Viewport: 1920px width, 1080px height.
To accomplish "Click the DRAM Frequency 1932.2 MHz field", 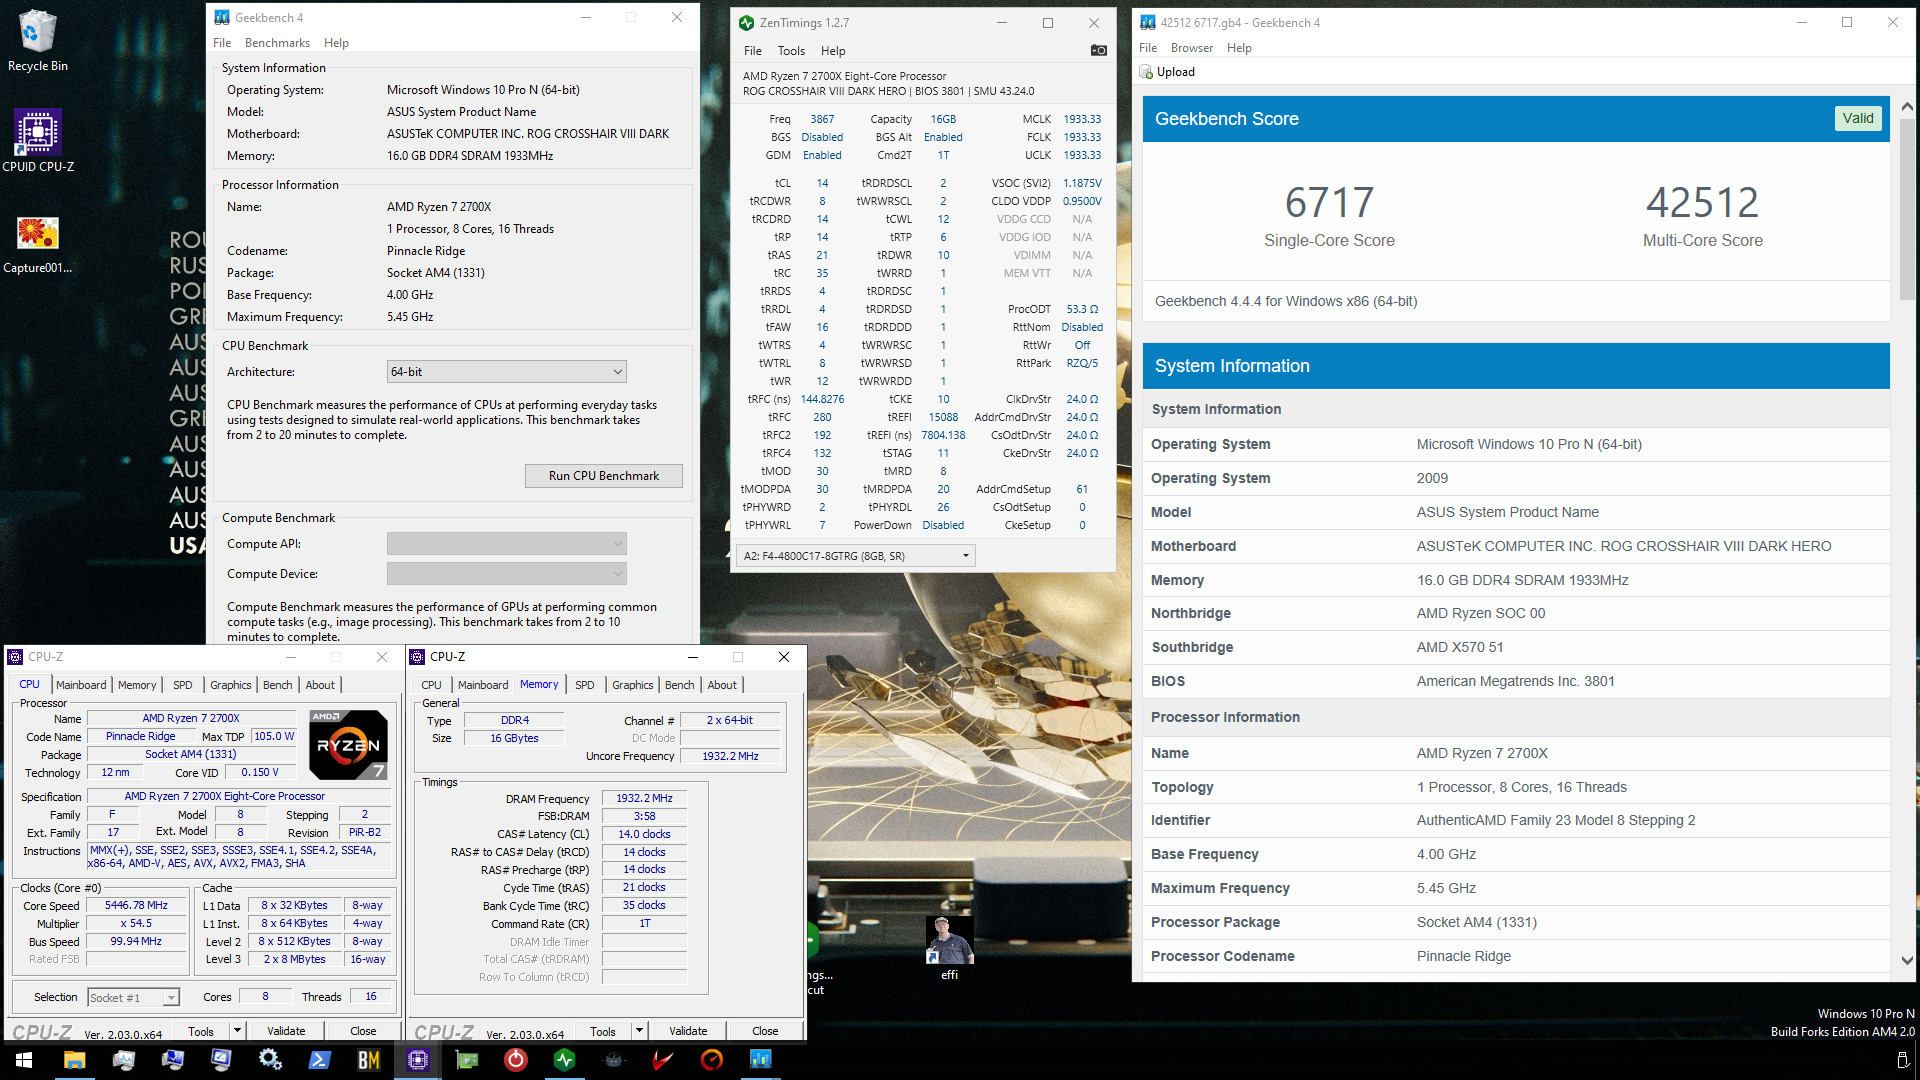I will [644, 798].
